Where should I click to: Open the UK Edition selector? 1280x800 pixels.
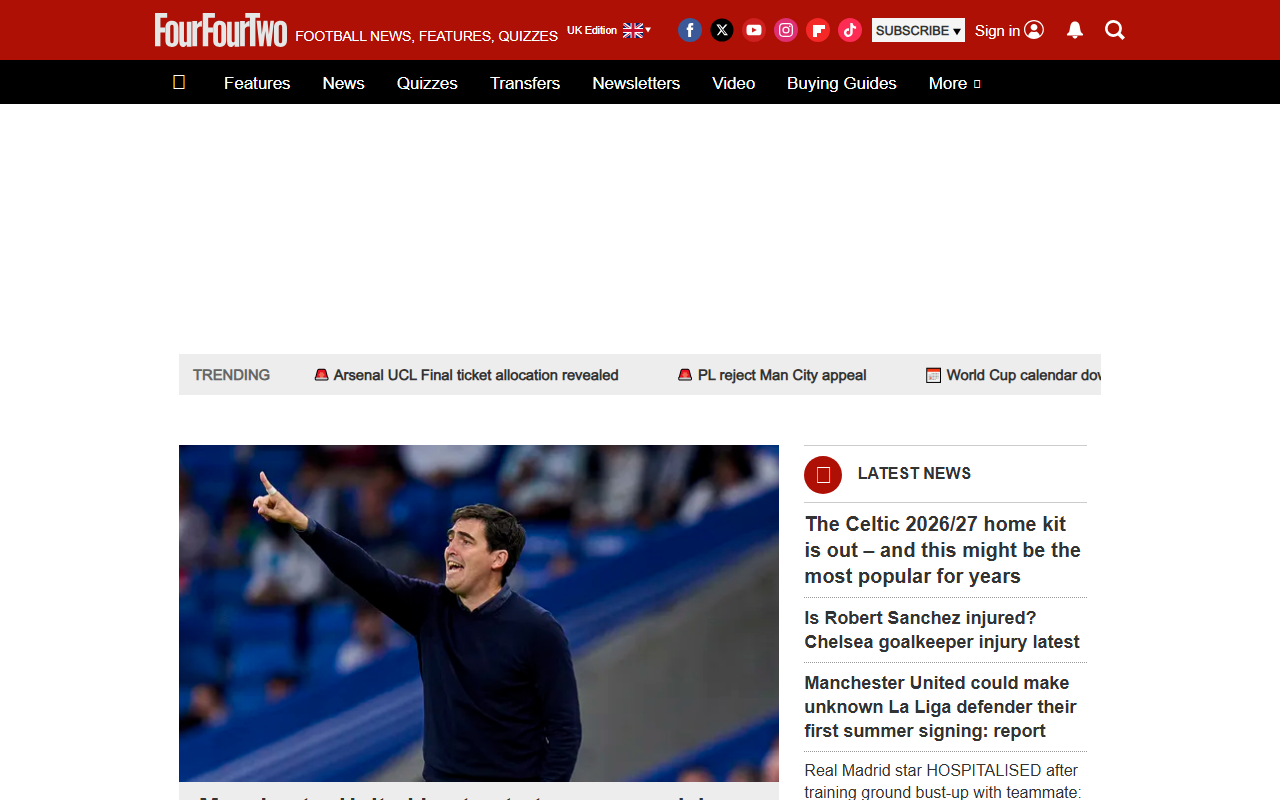click(609, 30)
